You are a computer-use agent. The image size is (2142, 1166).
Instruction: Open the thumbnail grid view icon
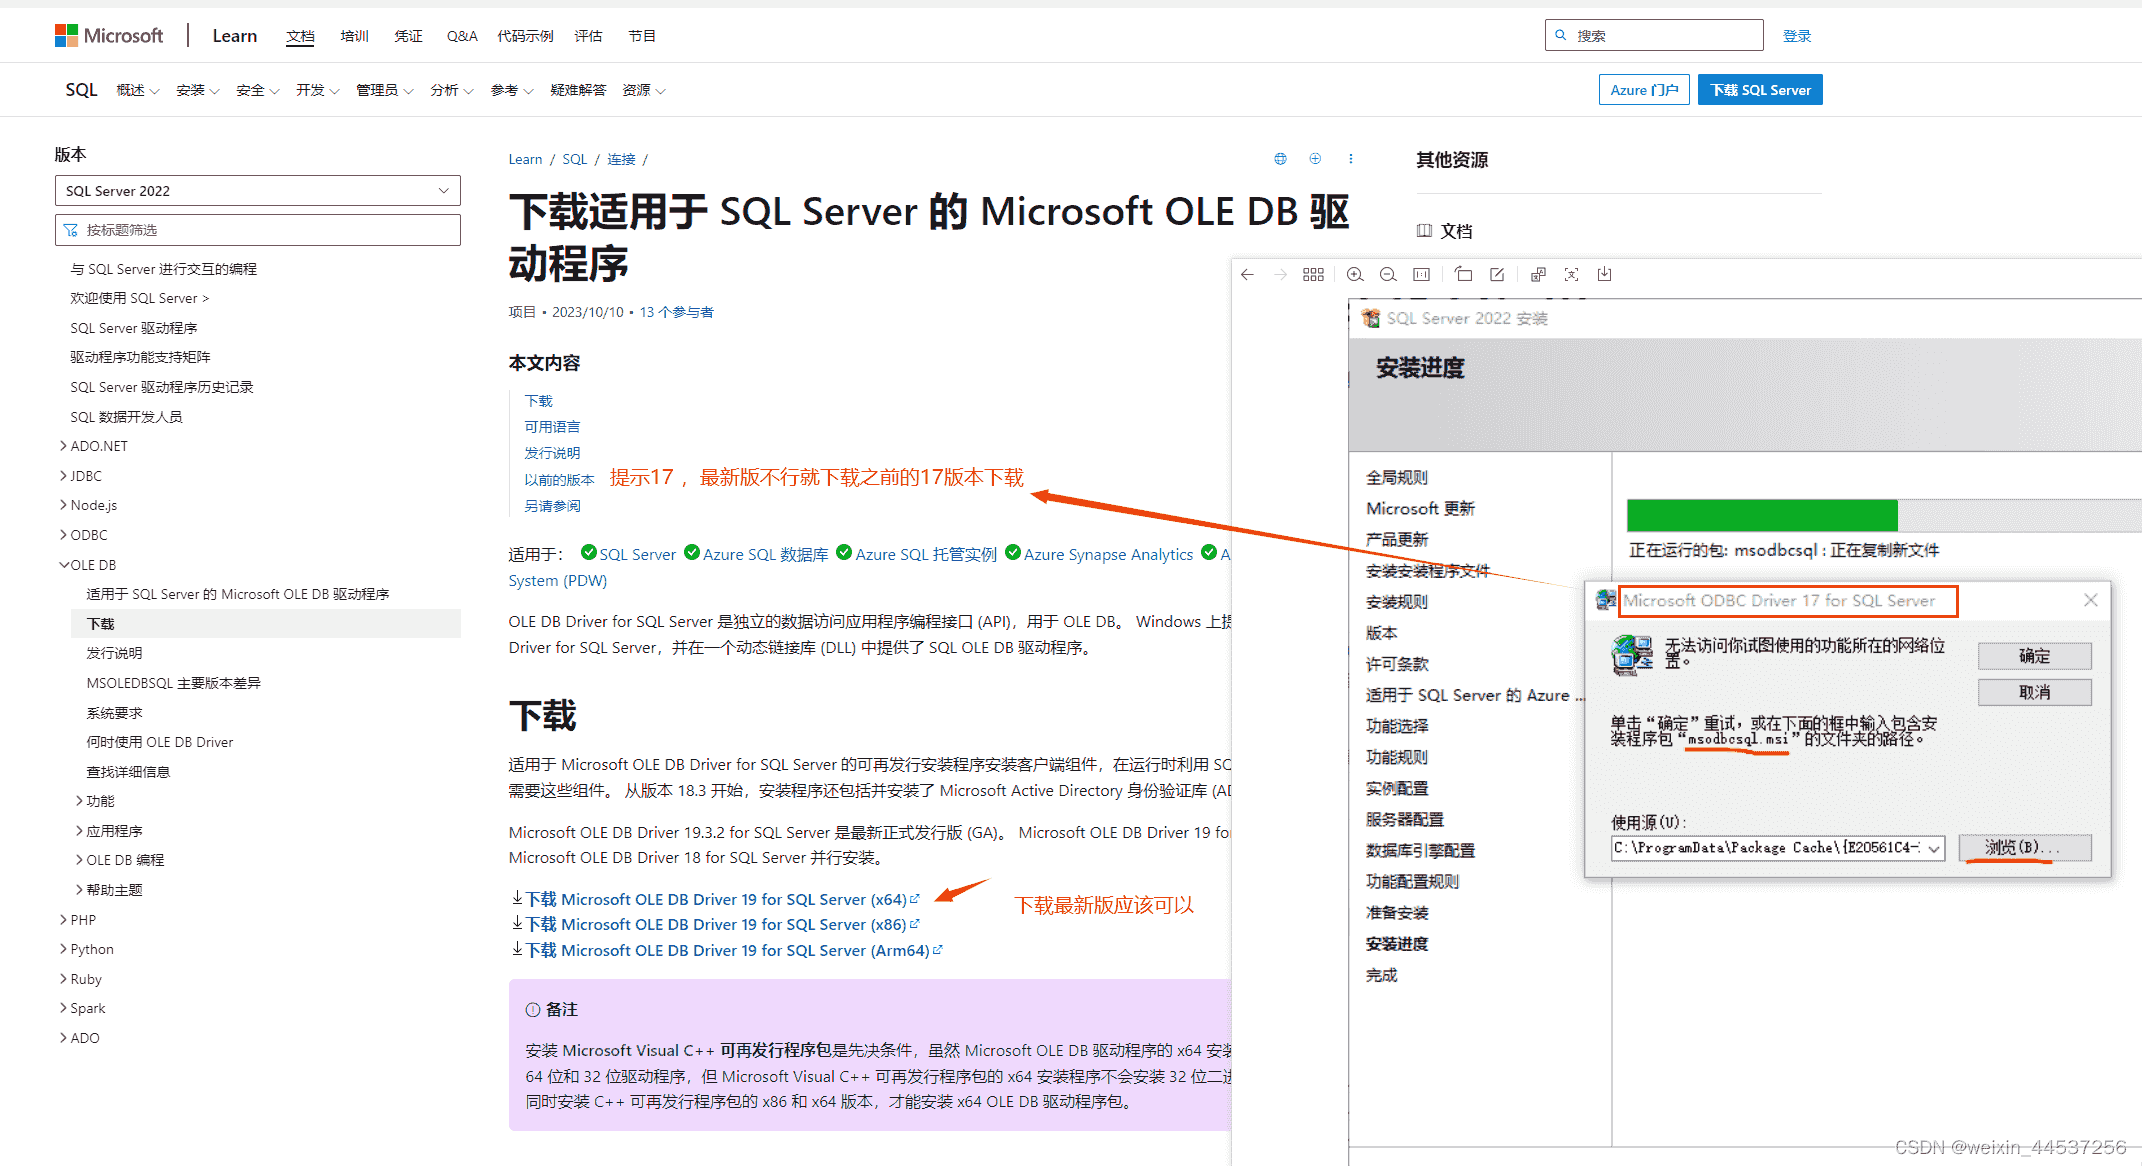[1313, 275]
